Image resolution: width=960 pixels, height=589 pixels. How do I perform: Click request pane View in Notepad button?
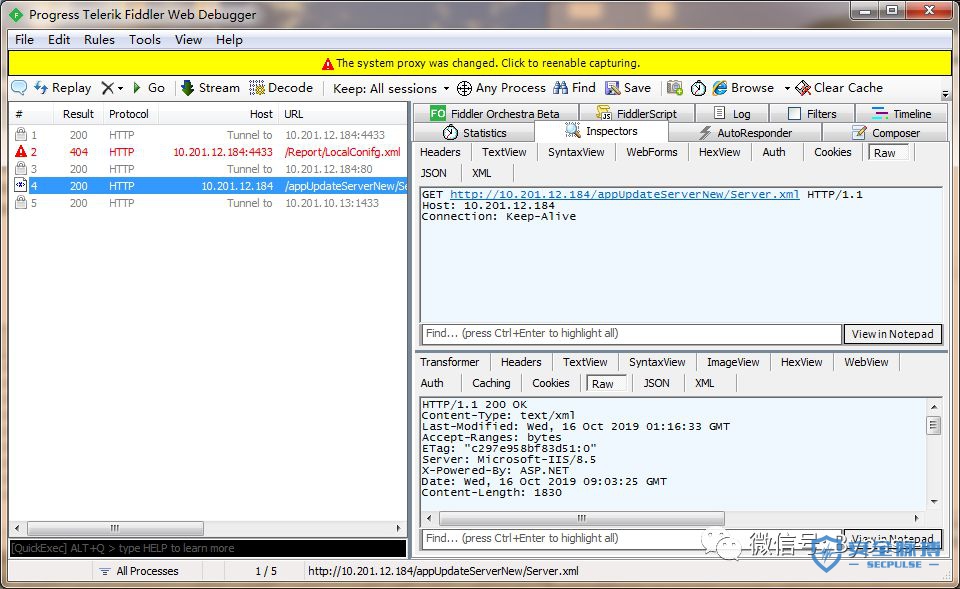[893, 334]
